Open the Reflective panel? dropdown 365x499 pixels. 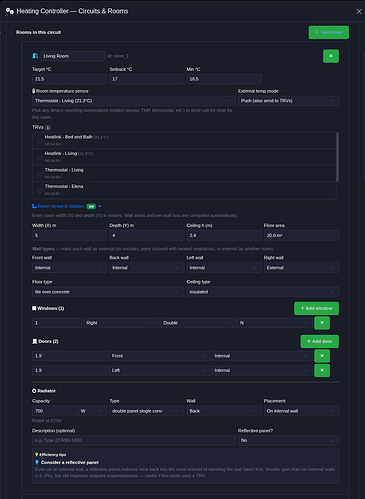(x=288, y=440)
